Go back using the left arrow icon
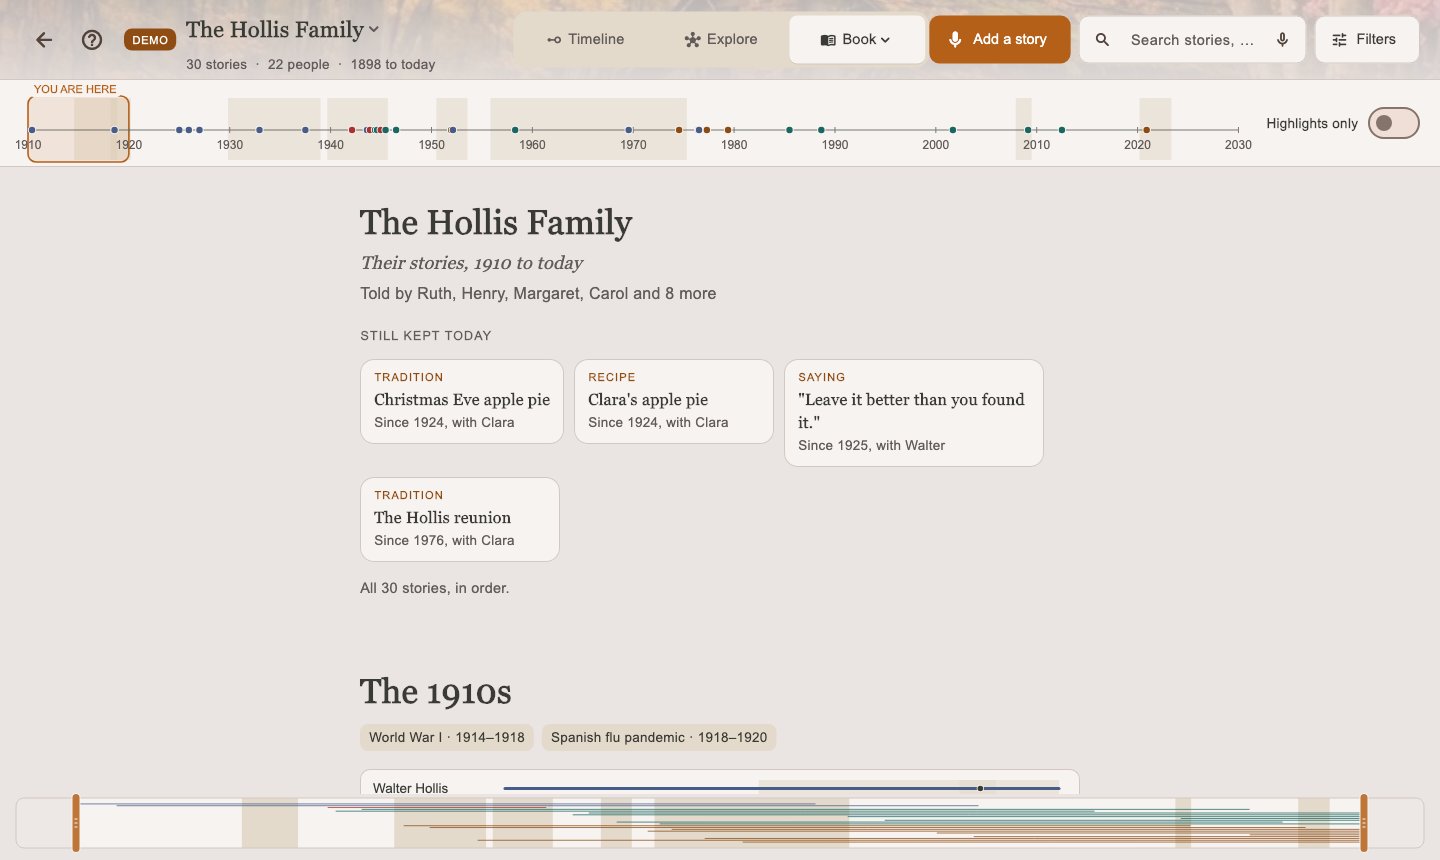The height and width of the screenshot is (860, 1440). click(x=44, y=40)
